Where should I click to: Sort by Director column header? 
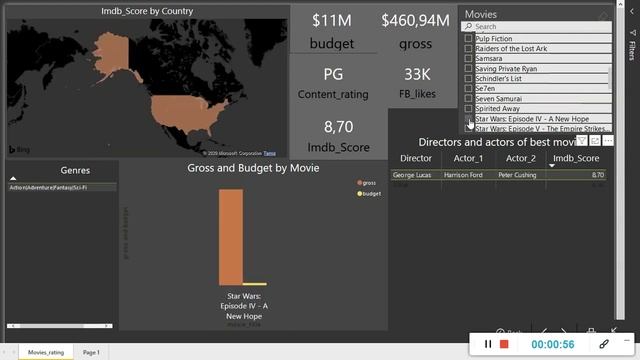[416, 158]
